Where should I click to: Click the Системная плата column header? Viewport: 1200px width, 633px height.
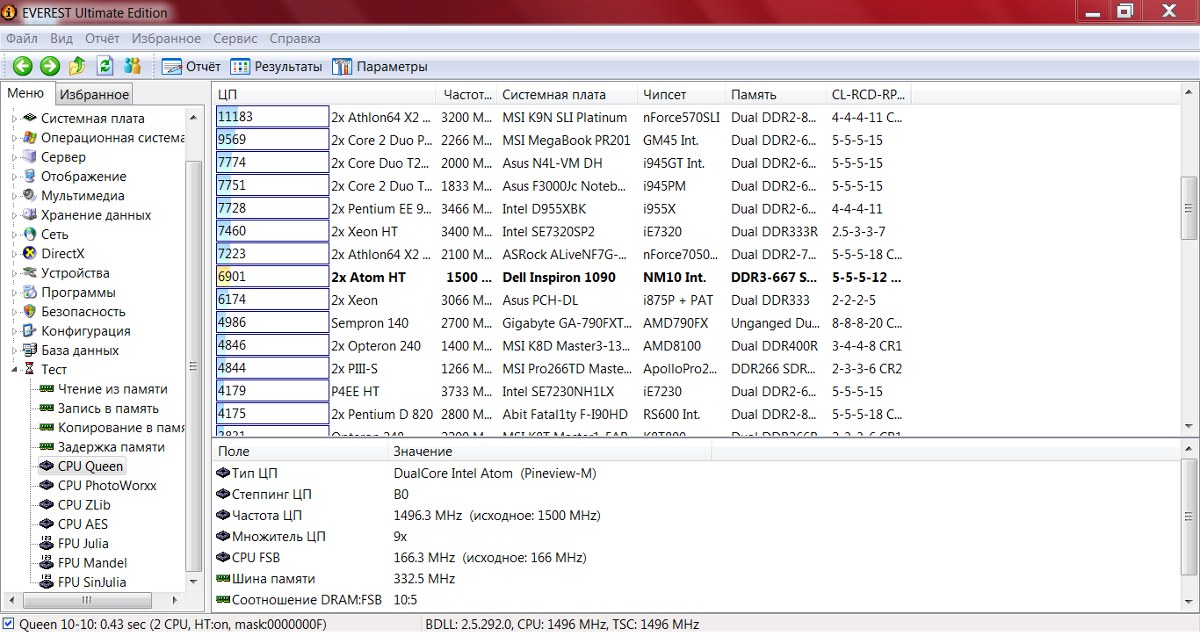(x=554, y=94)
